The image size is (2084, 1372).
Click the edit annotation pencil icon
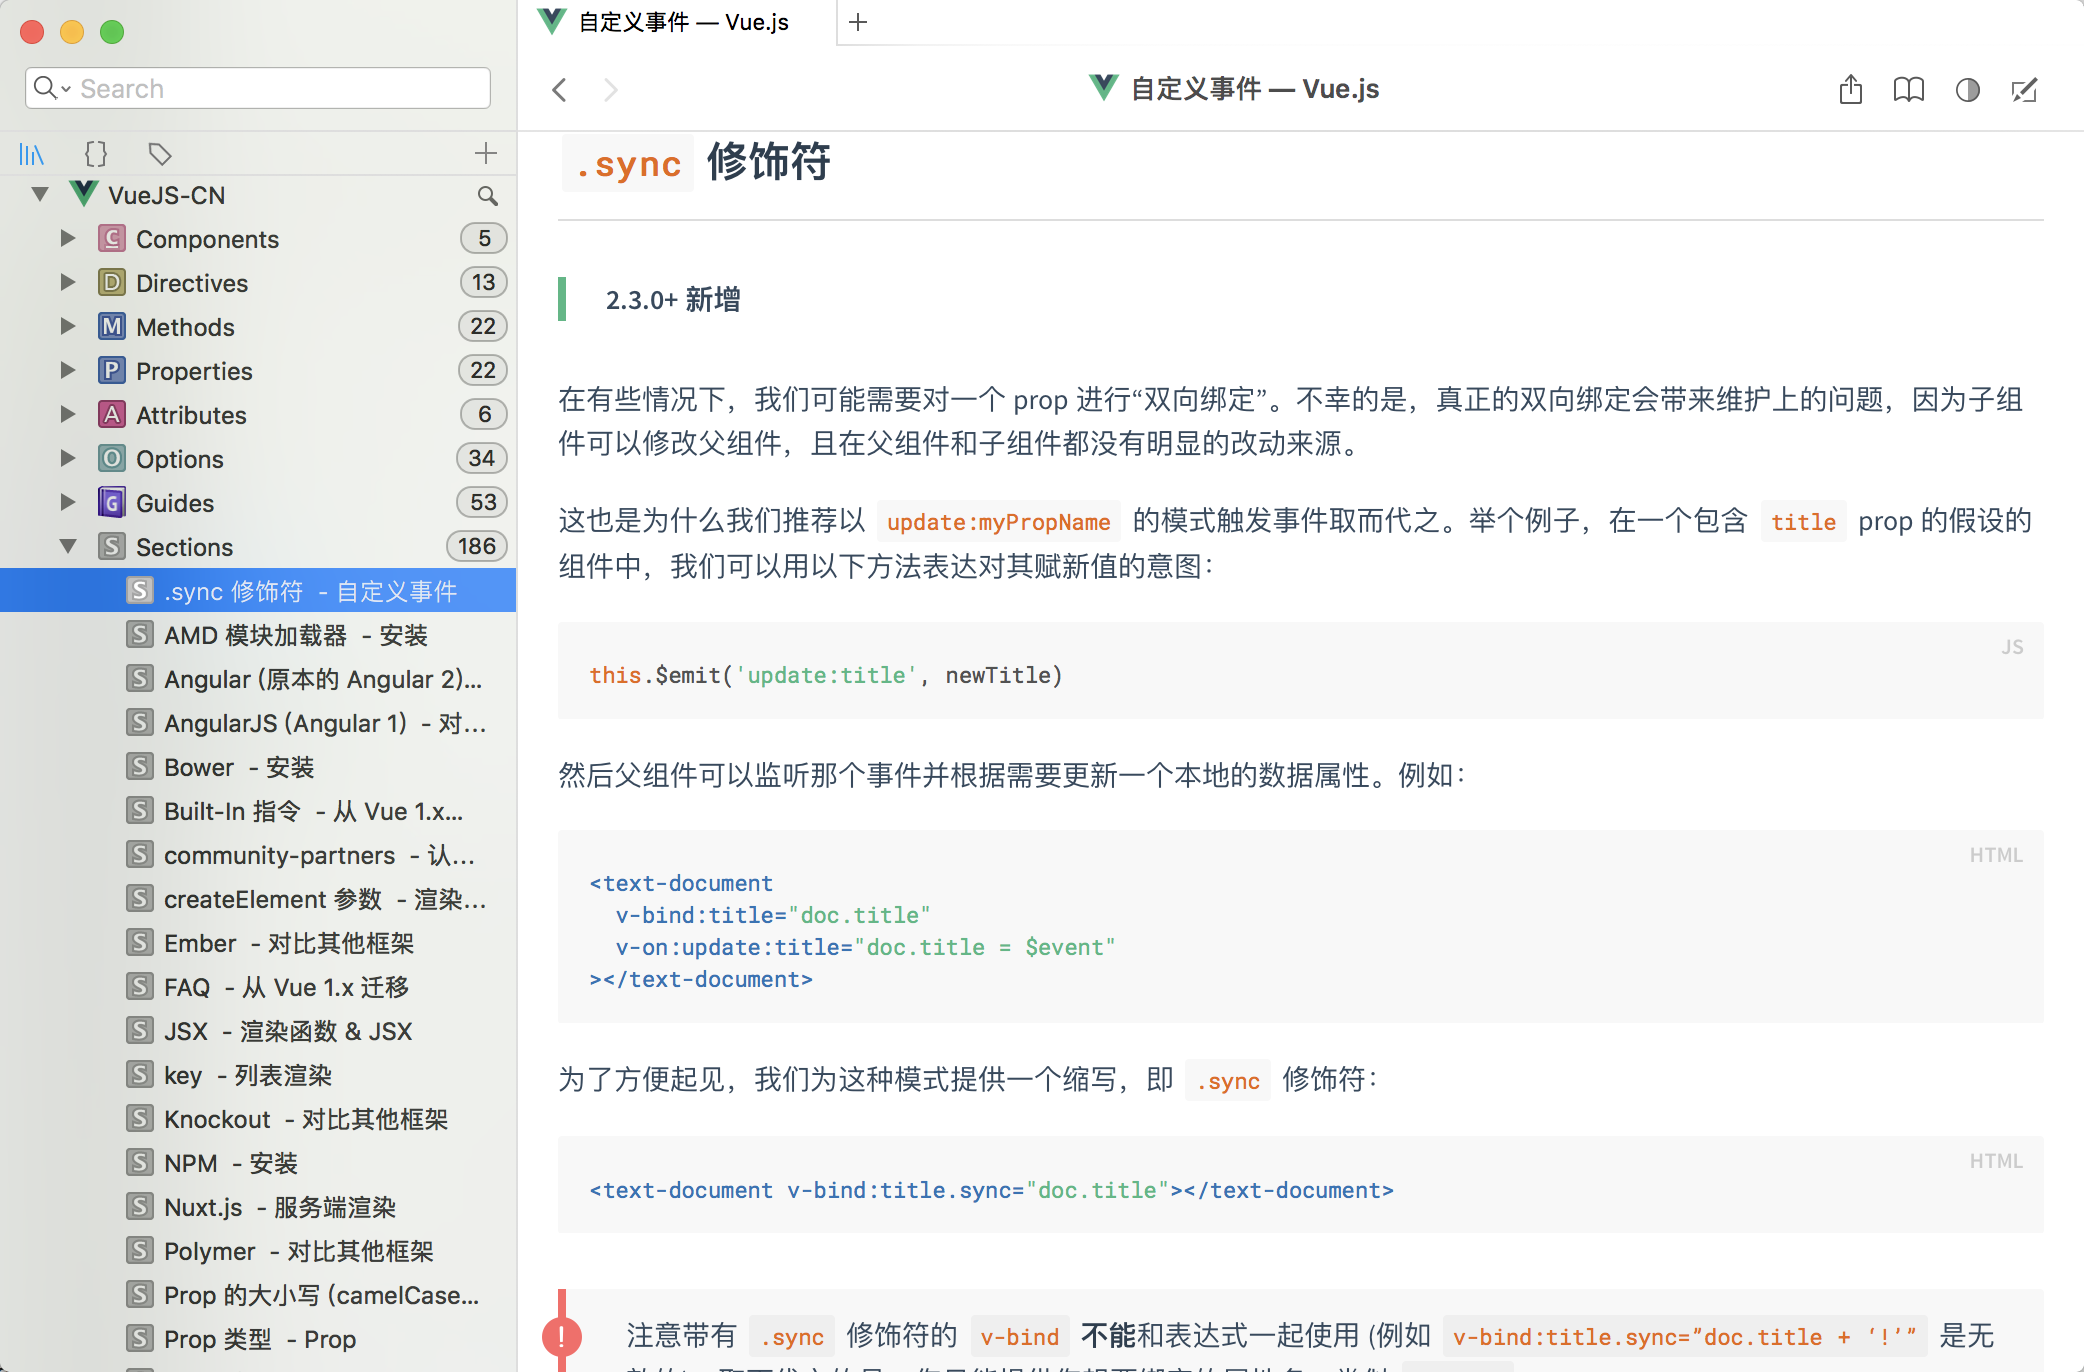click(x=2024, y=90)
